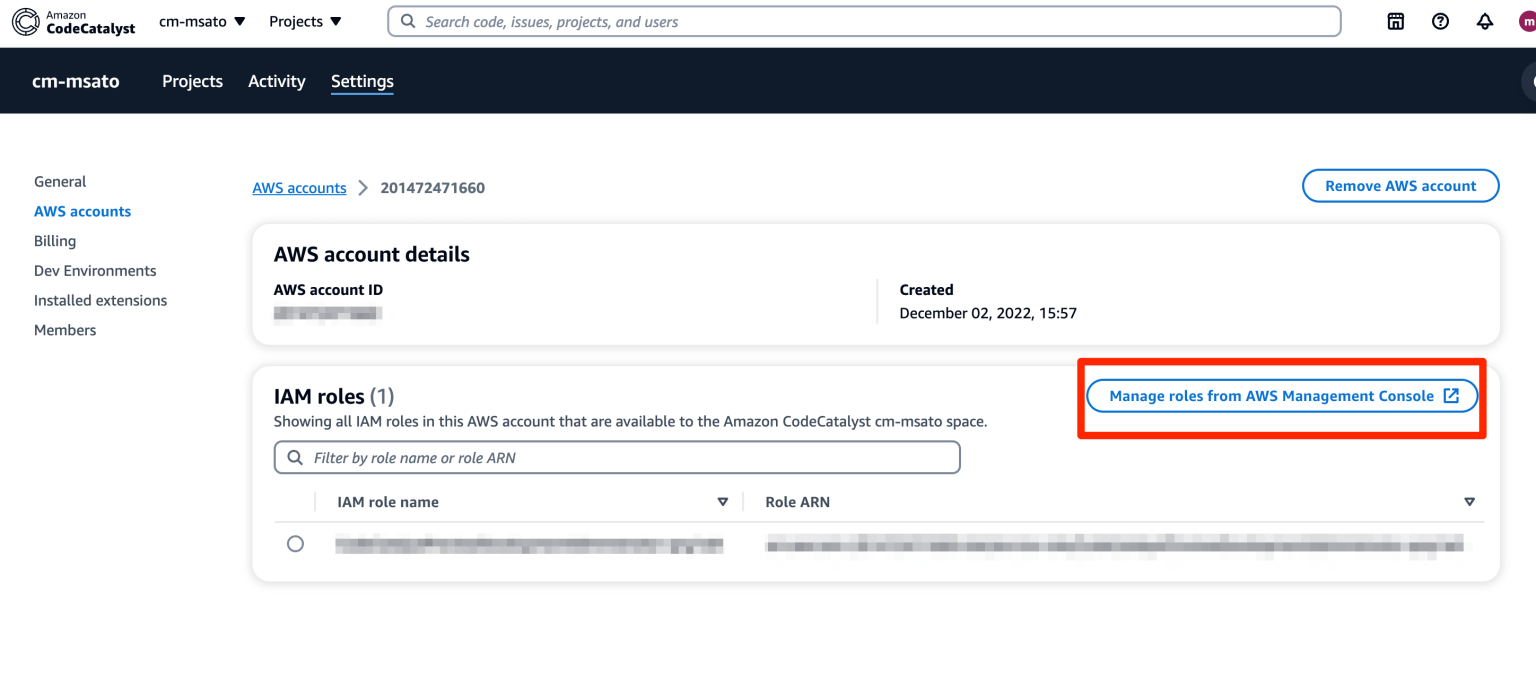Viewport: 1536px width, 696px height.
Task: Select the listed IAM role radio button
Action: click(x=296, y=544)
